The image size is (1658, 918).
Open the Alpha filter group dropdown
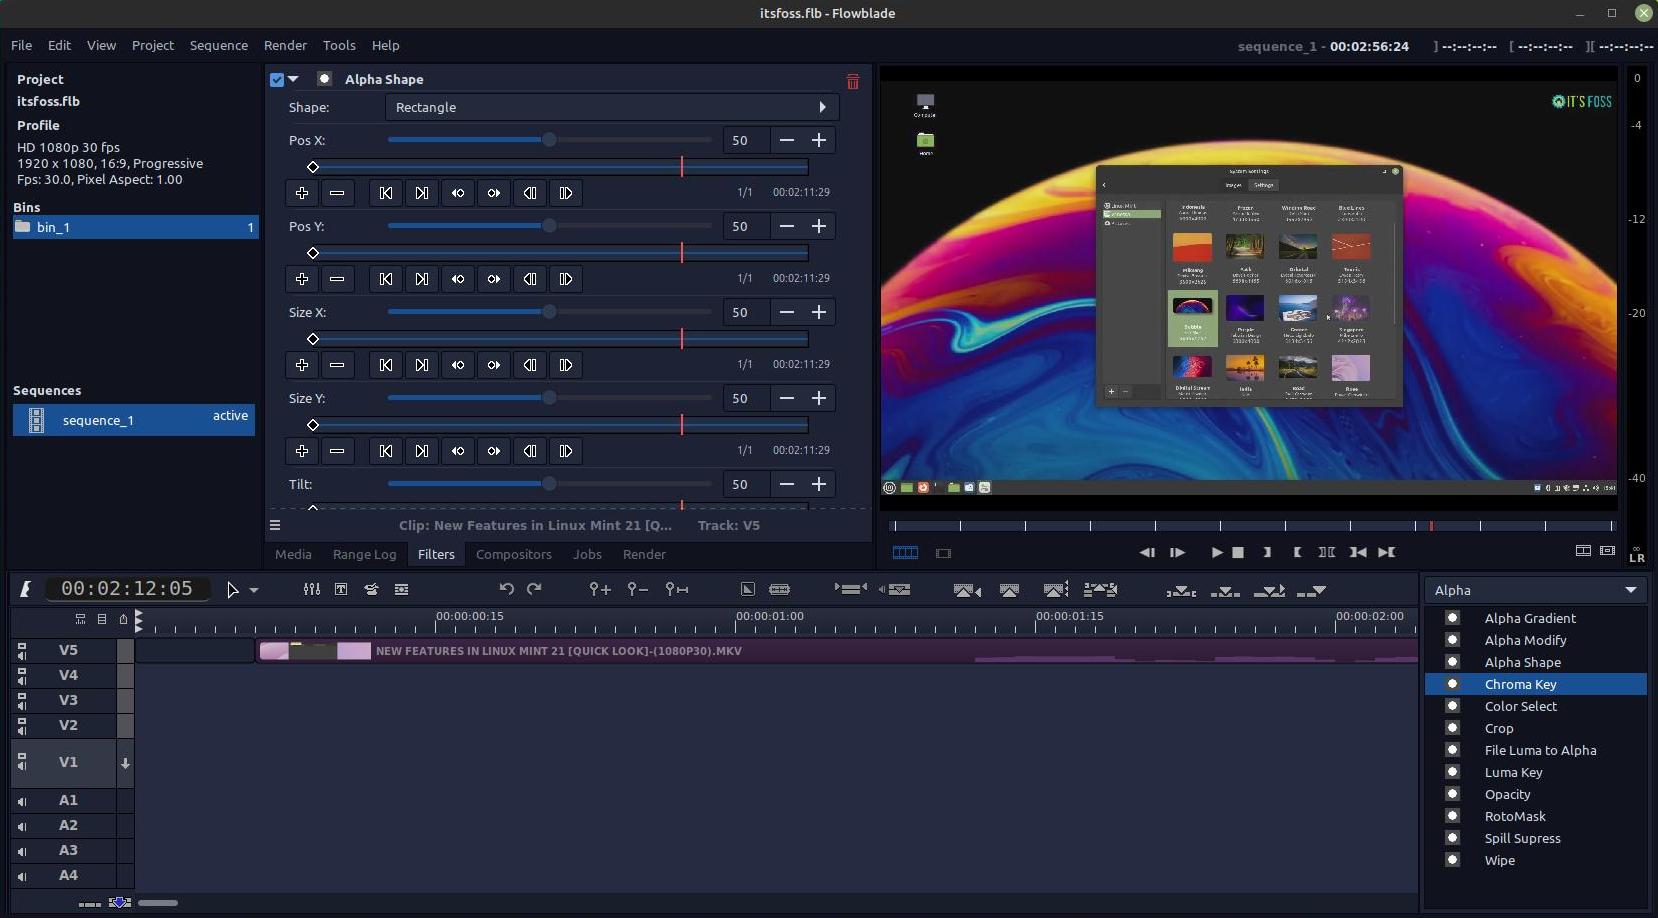coord(1535,590)
